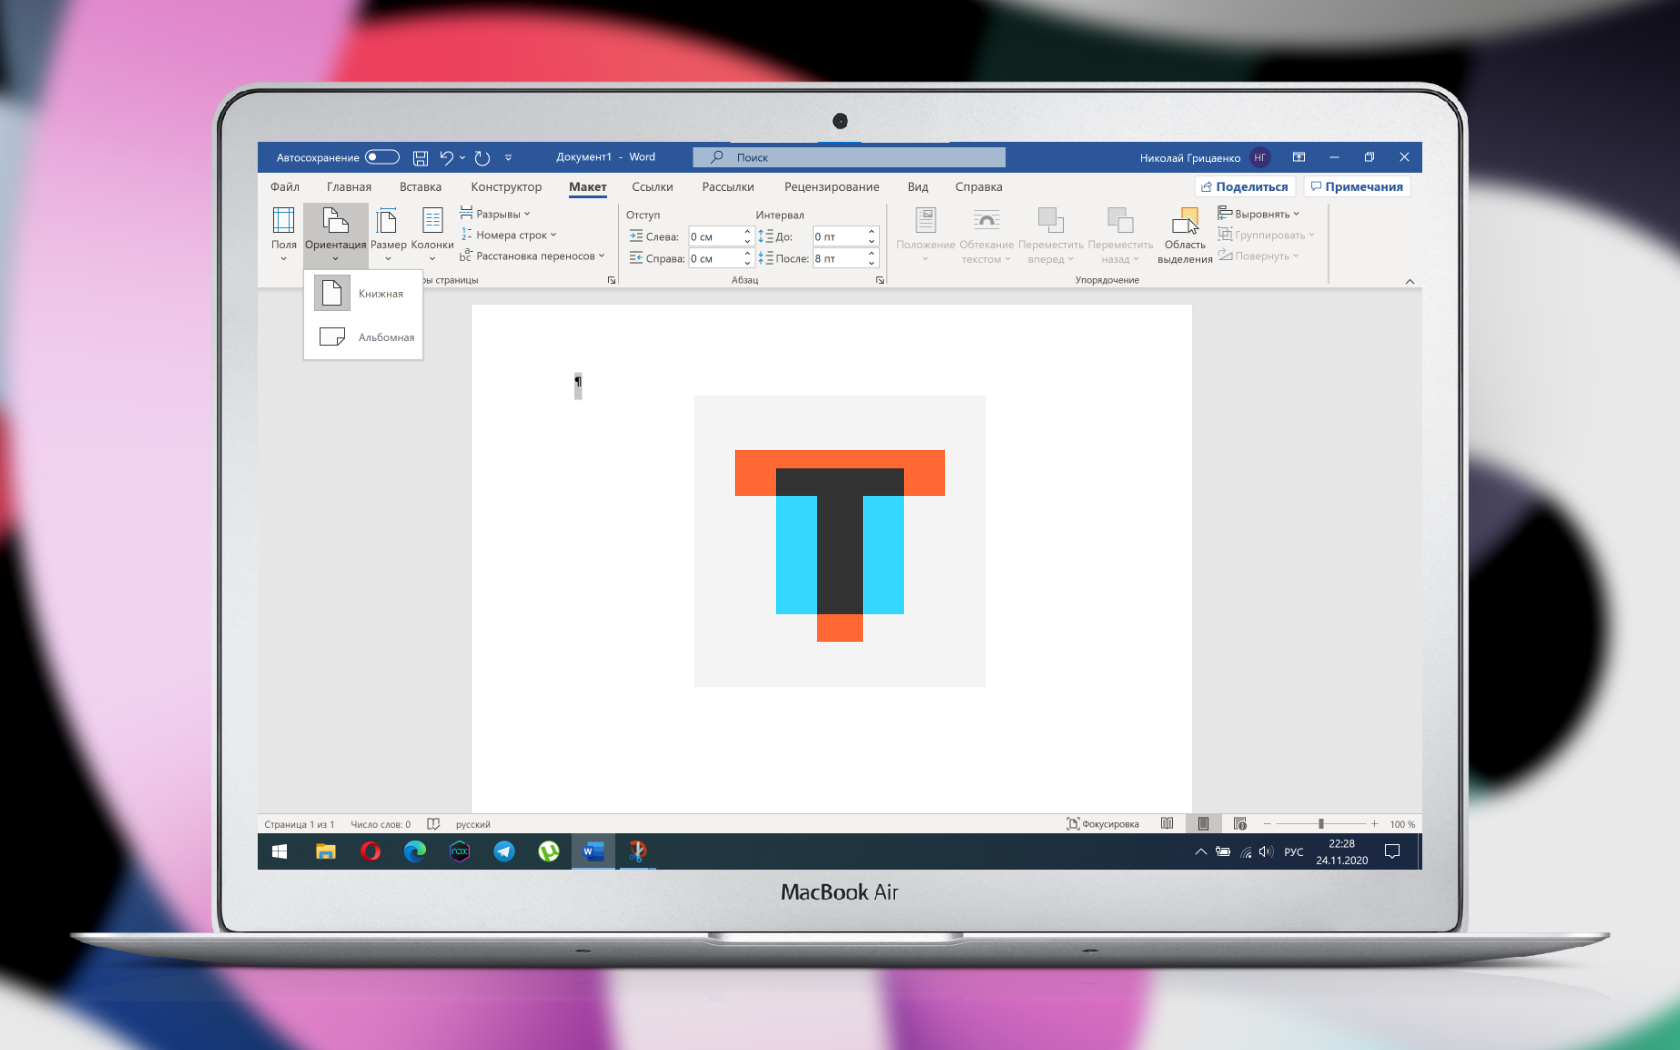Click the Слева indent input field
The height and width of the screenshot is (1050, 1680).
pos(714,237)
